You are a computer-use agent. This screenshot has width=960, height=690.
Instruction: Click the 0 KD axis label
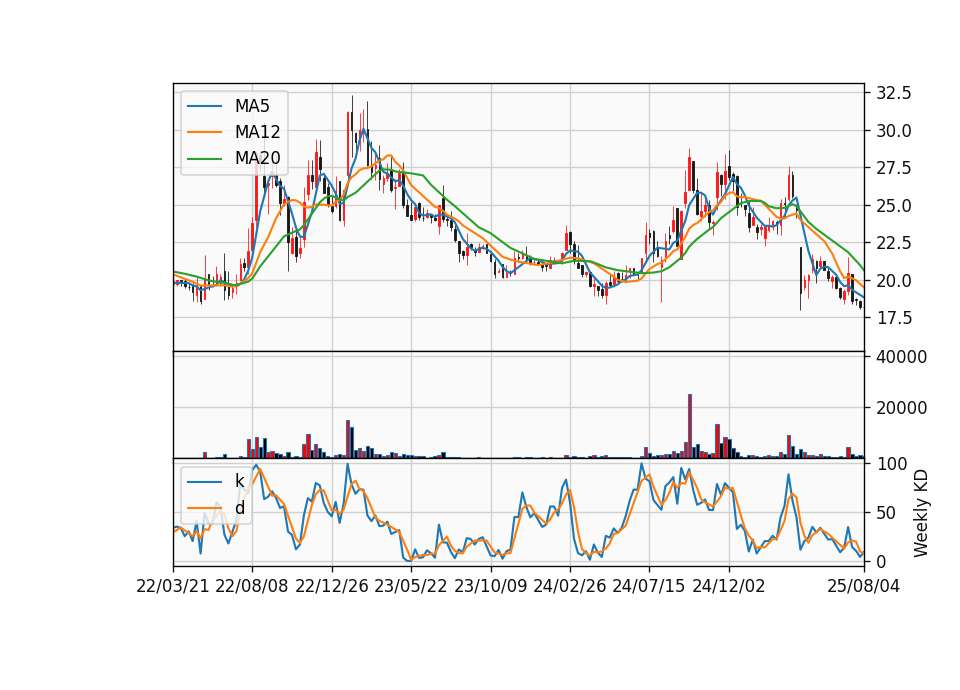(882, 561)
